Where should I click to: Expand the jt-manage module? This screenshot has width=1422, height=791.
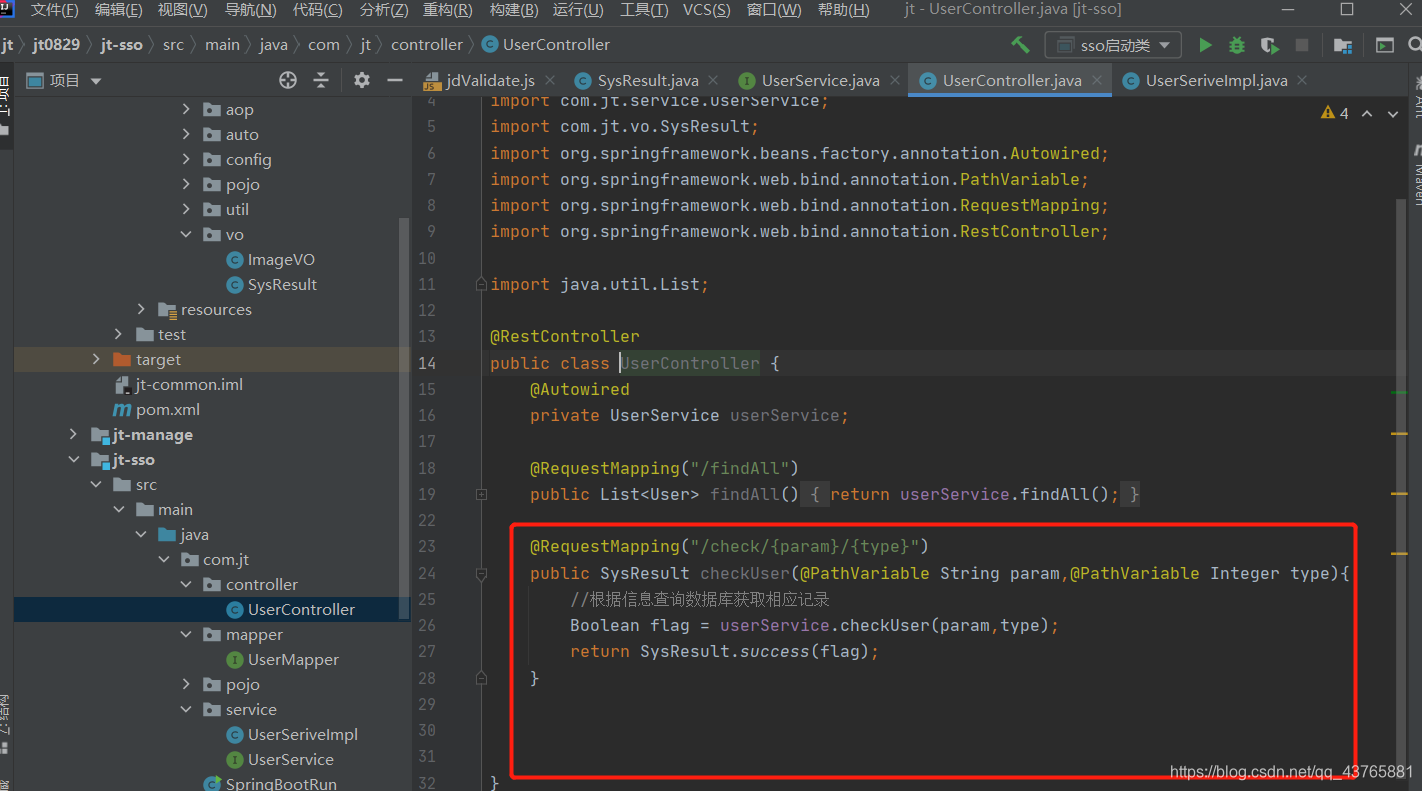[x=73, y=434]
